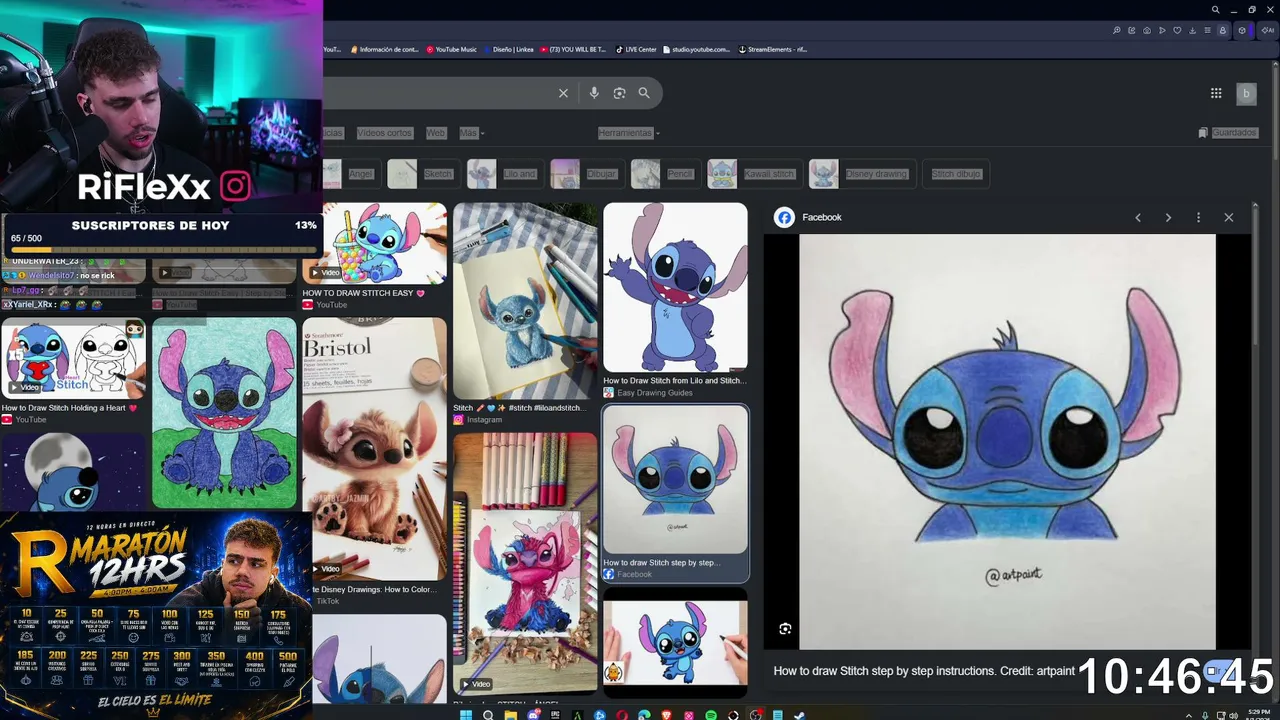Open Spotify from the taskbar

pyautogui.click(x=711, y=715)
